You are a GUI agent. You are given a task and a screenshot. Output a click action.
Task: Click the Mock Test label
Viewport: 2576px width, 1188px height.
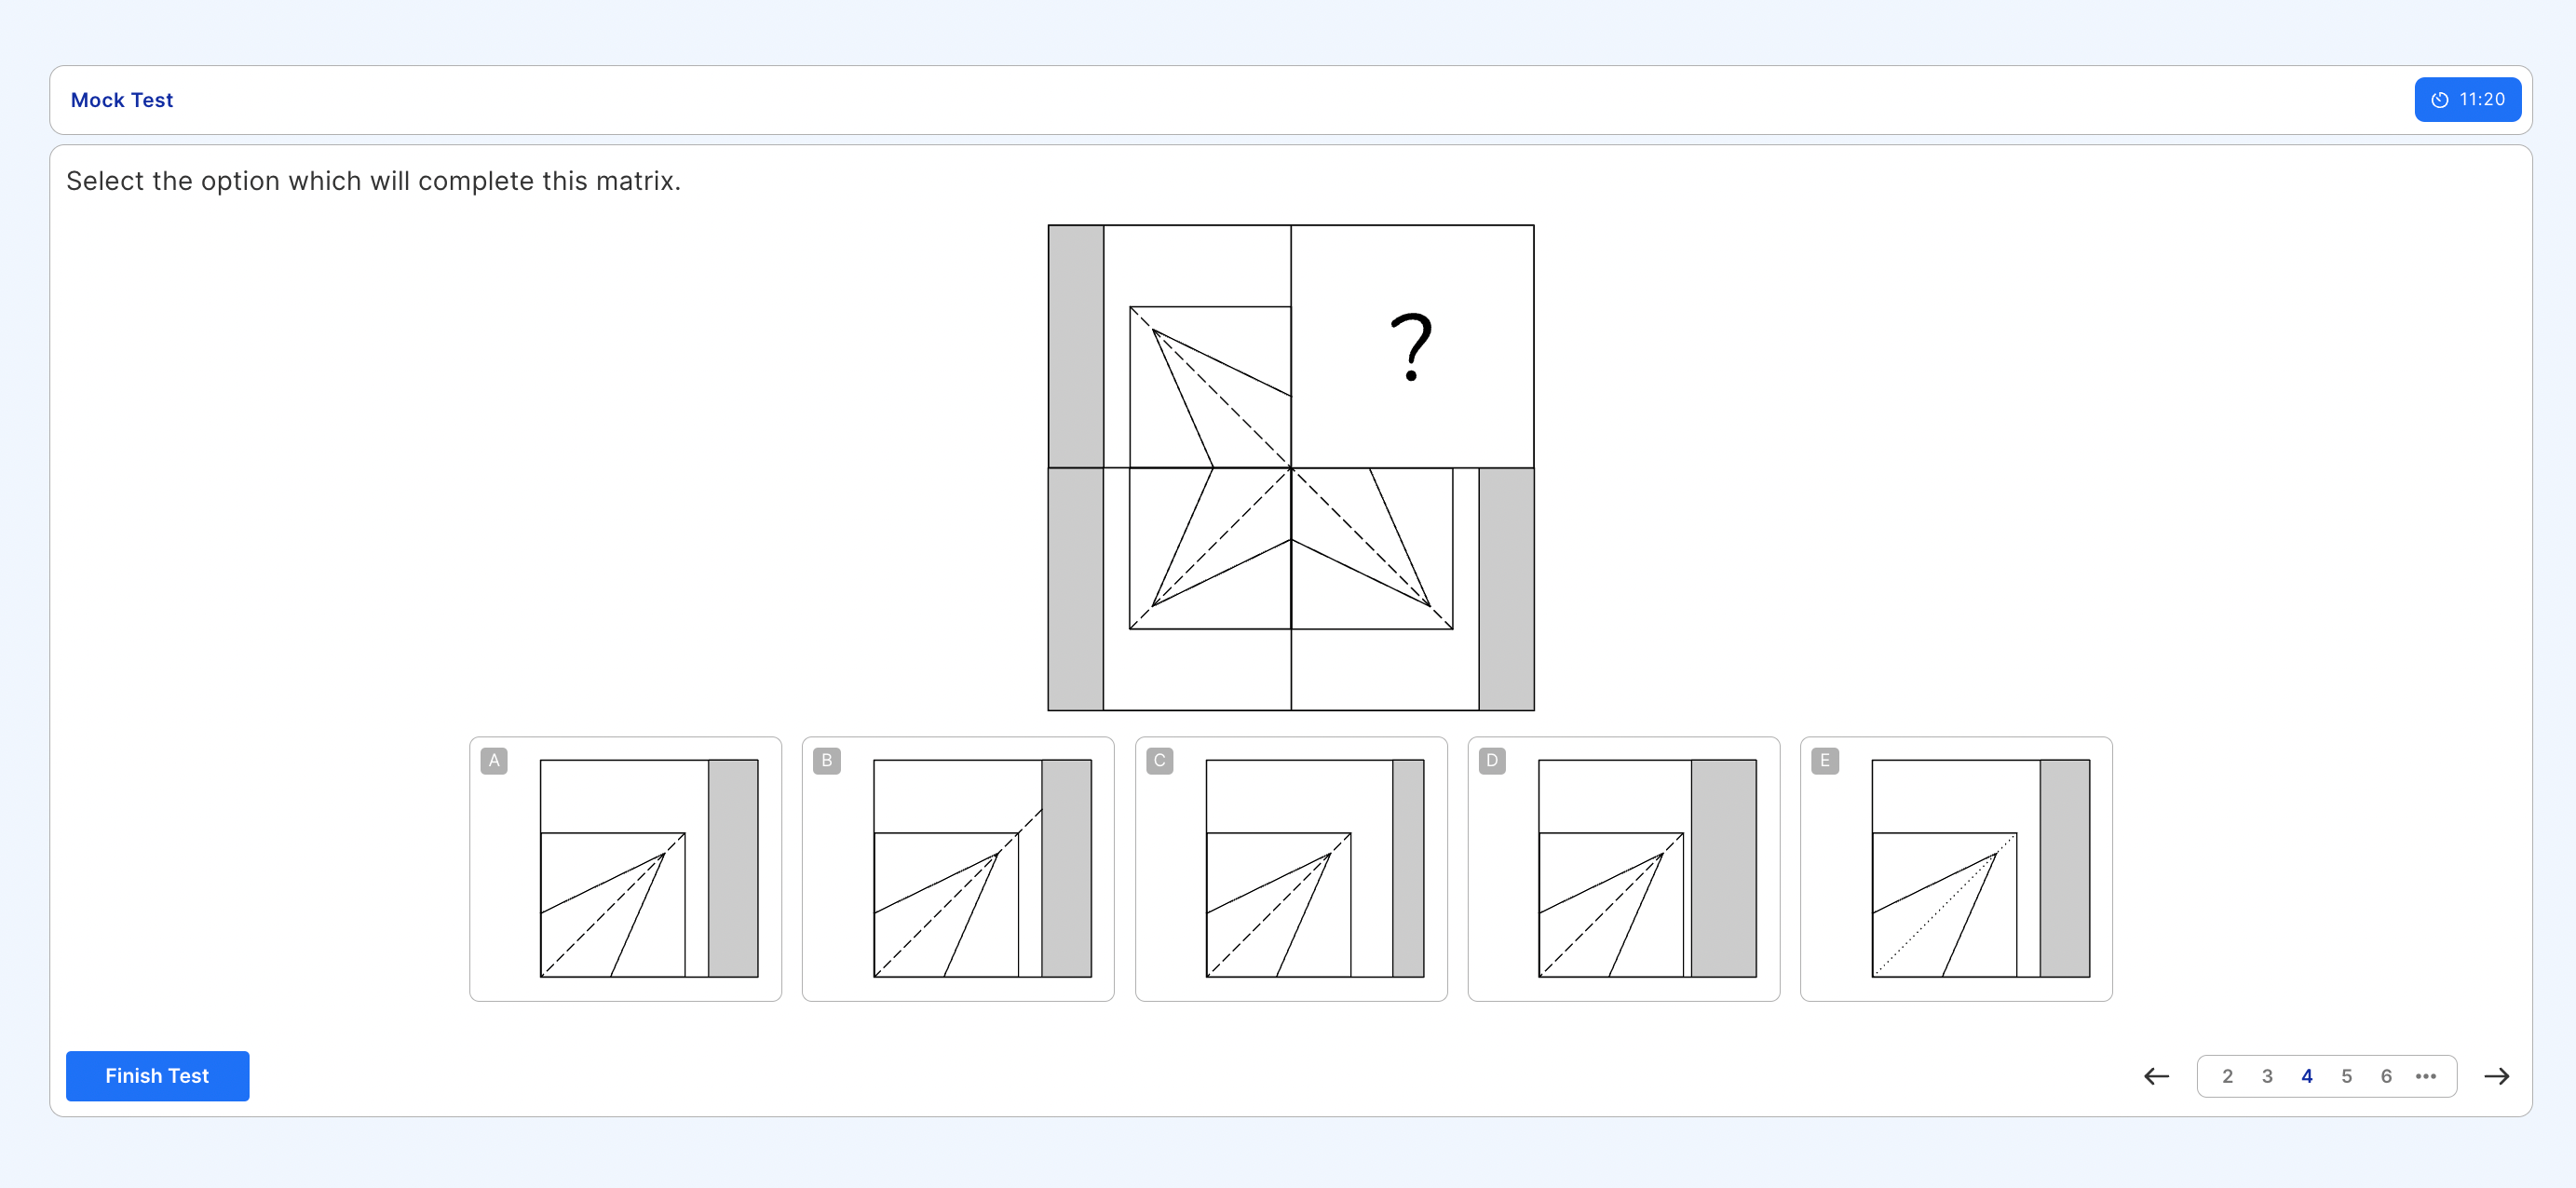pyautogui.click(x=123, y=101)
